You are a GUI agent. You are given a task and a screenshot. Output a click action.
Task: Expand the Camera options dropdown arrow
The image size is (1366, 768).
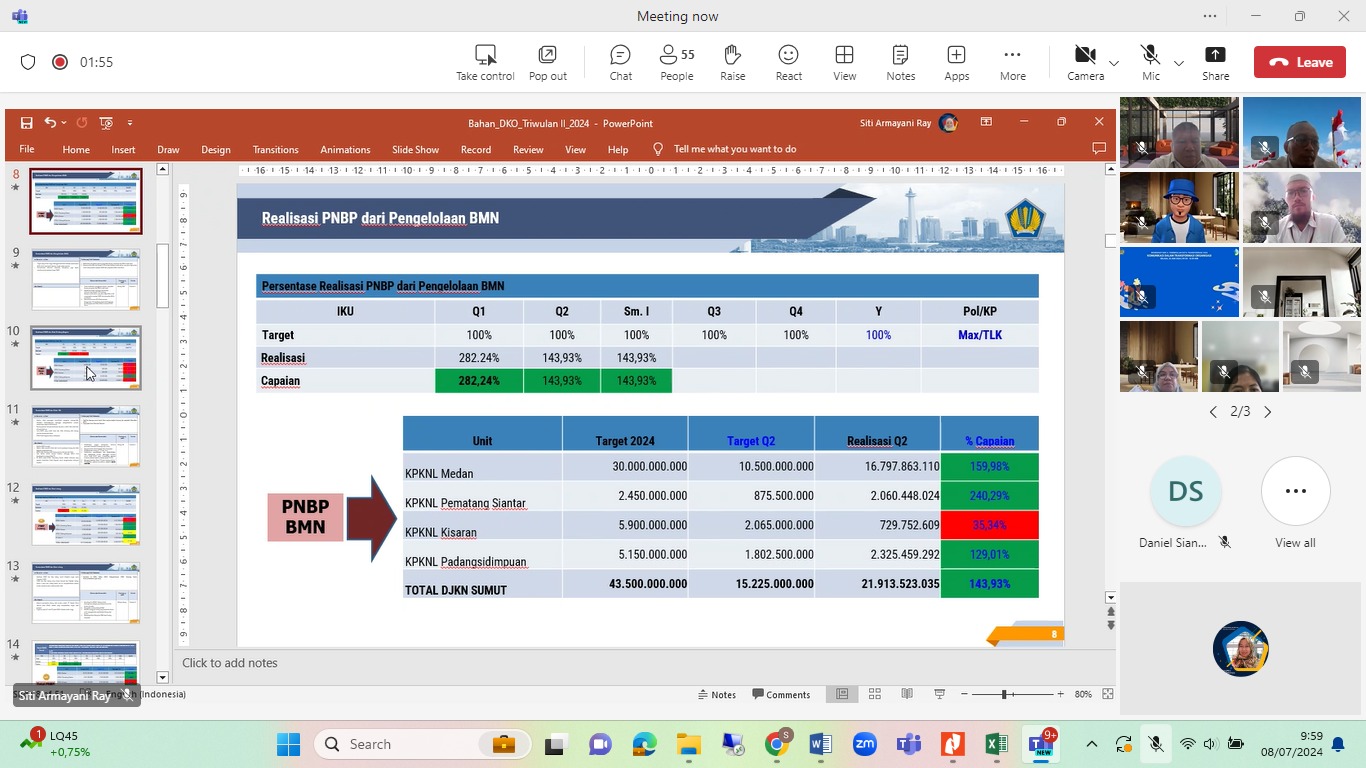(1114, 63)
